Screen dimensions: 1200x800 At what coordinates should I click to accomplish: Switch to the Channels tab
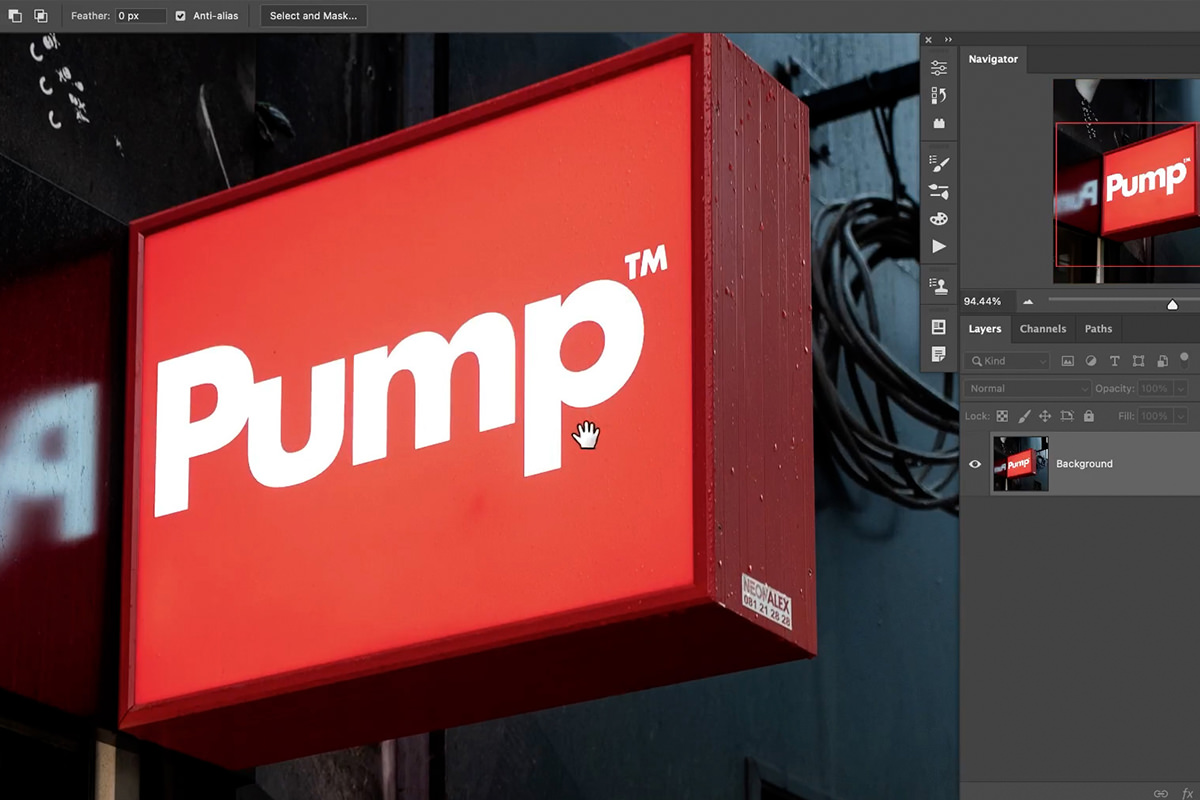pyautogui.click(x=1043, y=328)
